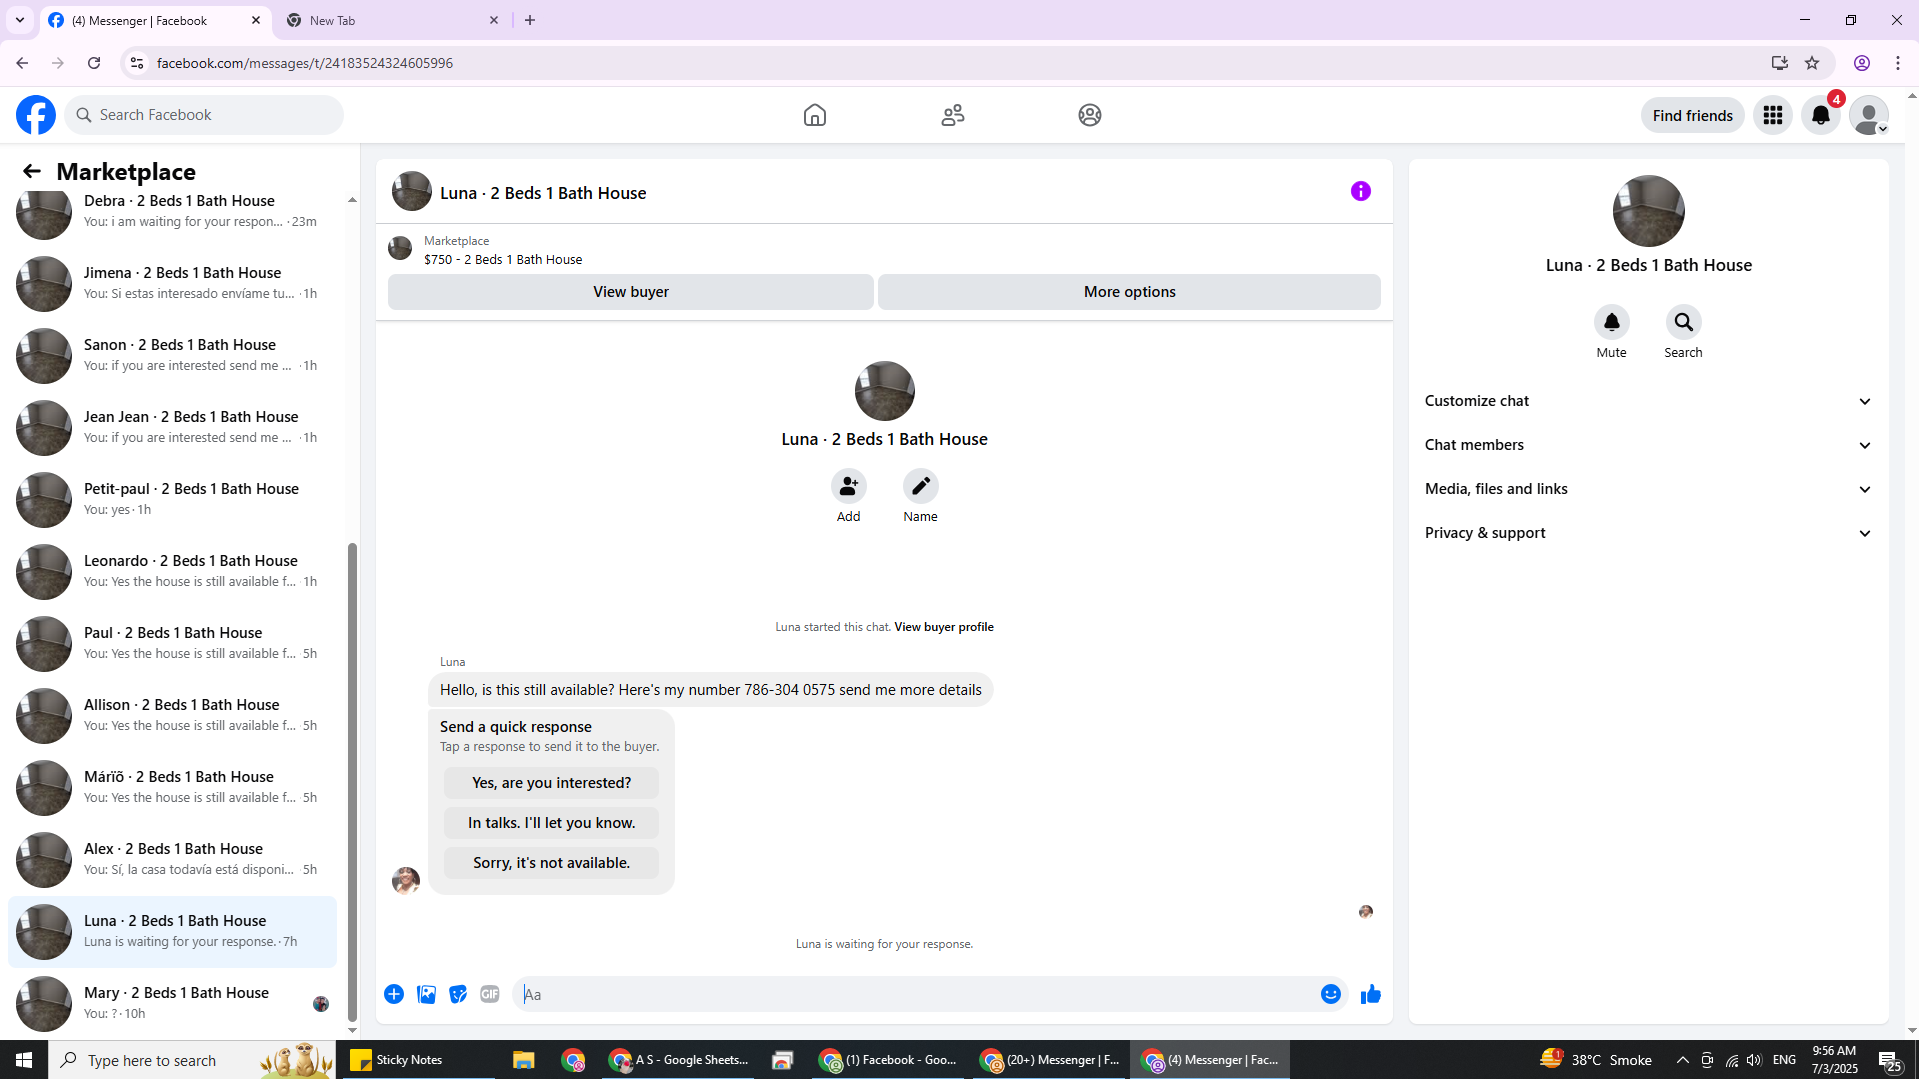Search in conversation magnifier icon

pos(1683,322)
